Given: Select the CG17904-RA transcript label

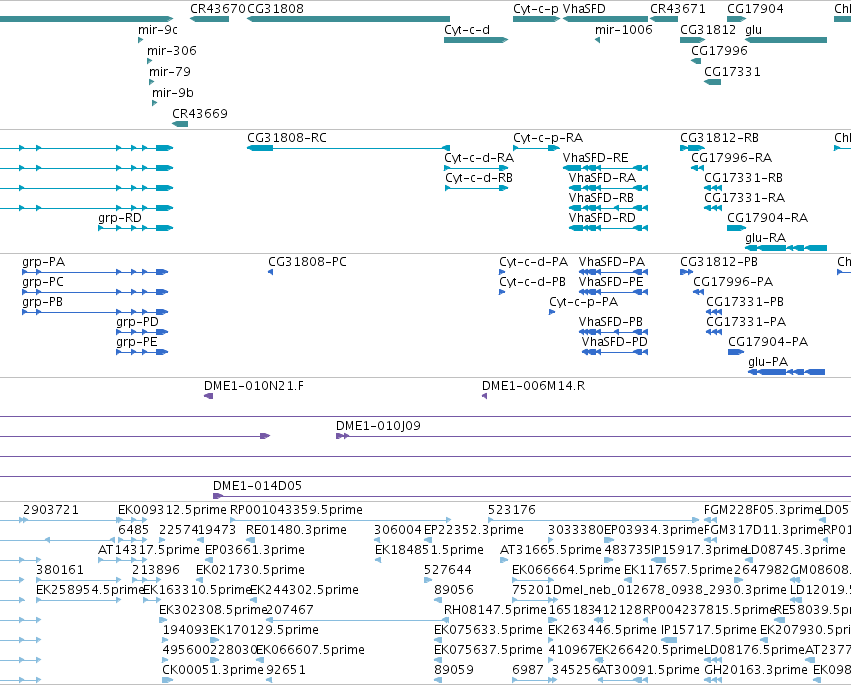Looking at the screenshot, I should click(767, 218).
